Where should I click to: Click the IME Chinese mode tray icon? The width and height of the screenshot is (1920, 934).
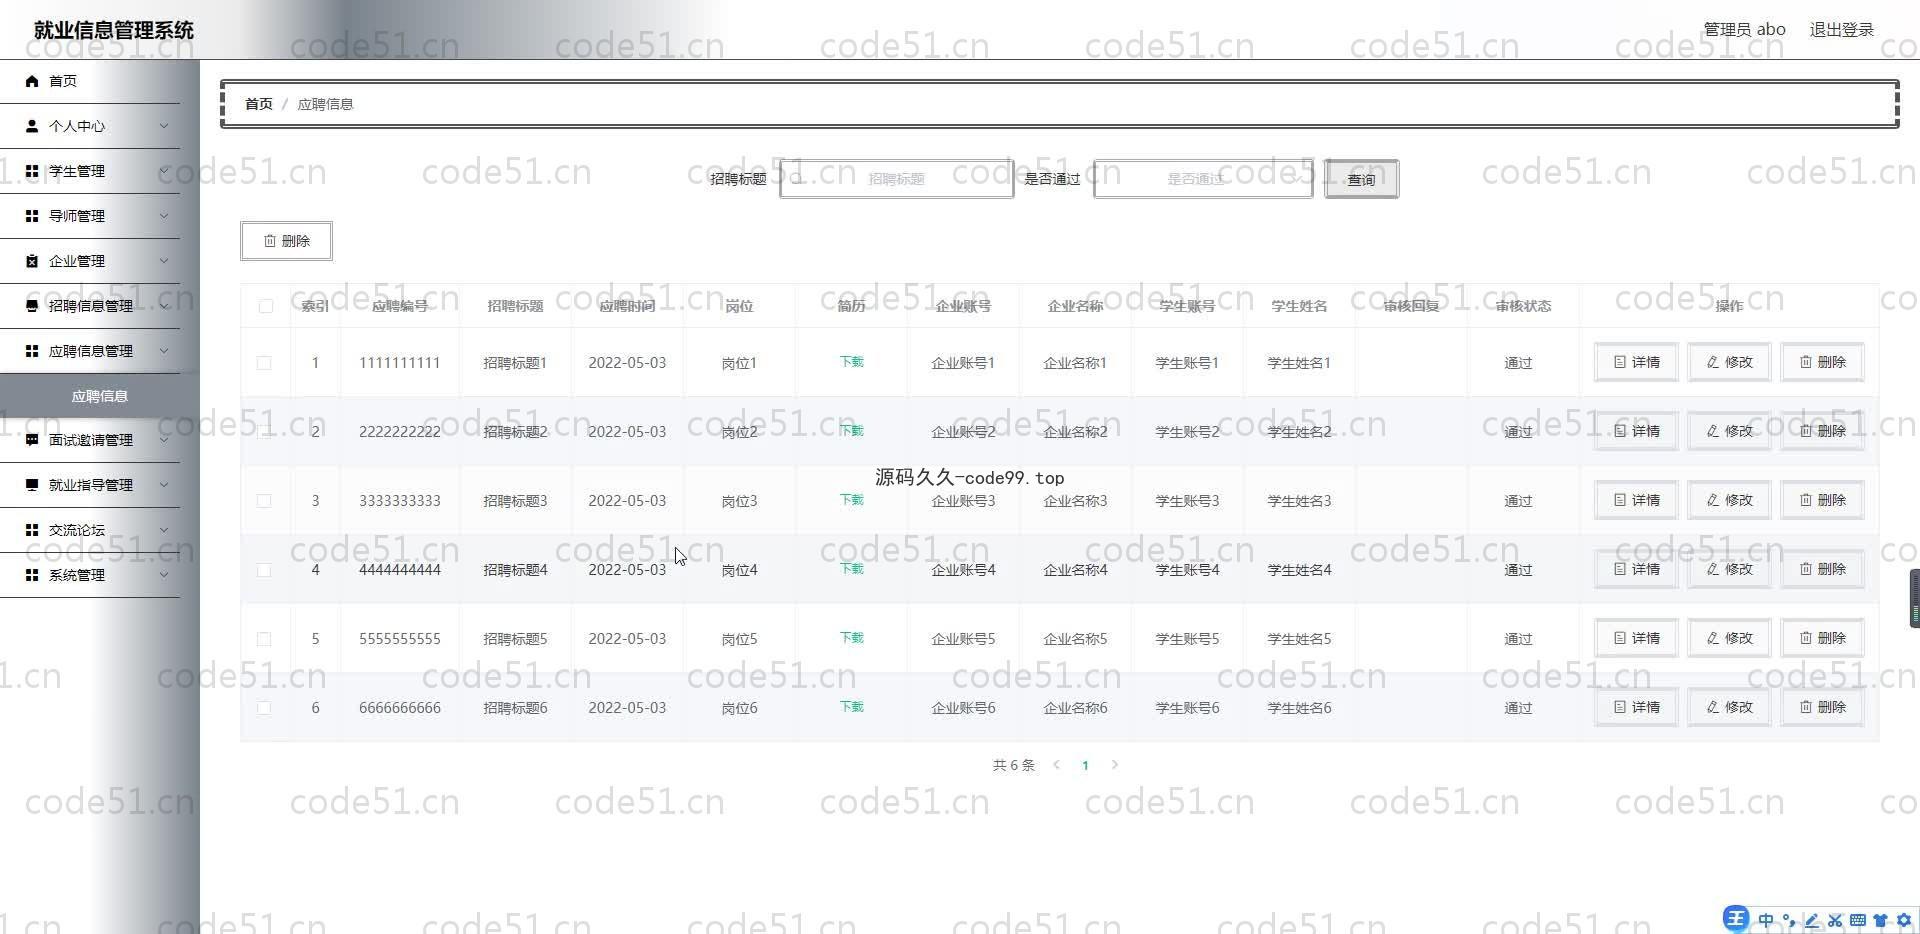tap(1766, 920)
